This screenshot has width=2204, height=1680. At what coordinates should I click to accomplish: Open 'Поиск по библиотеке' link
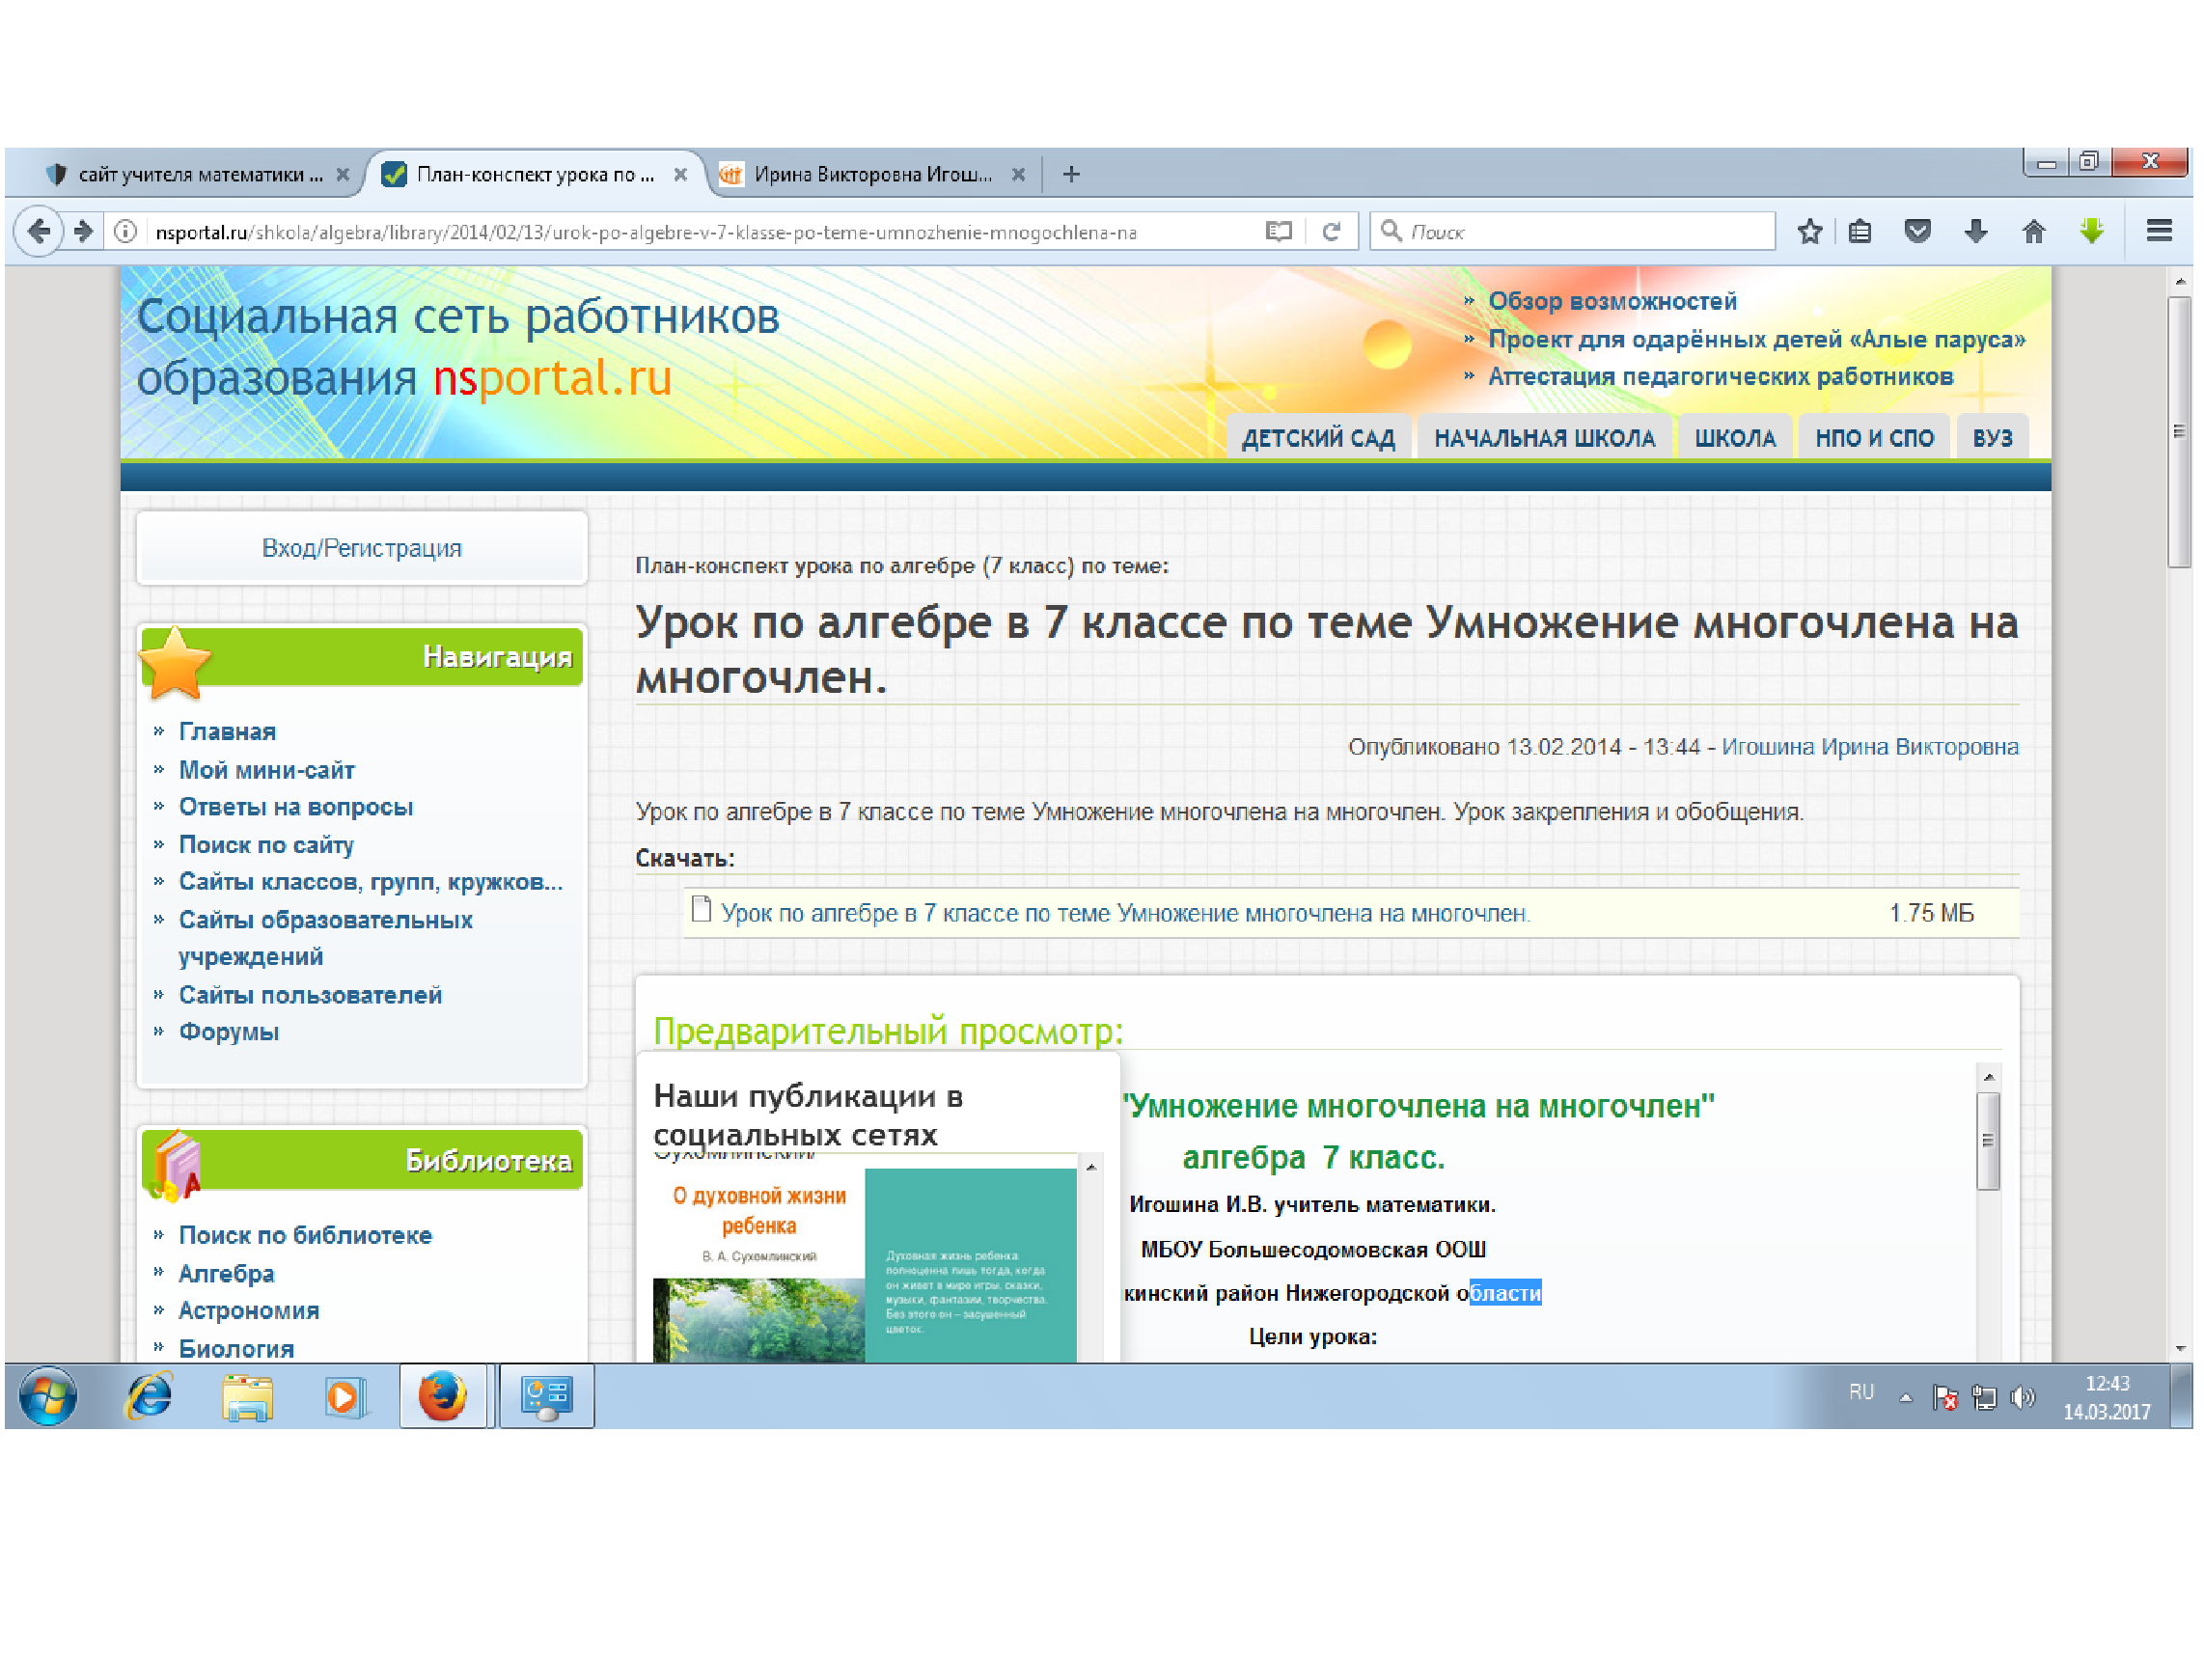click(305, 1235)
